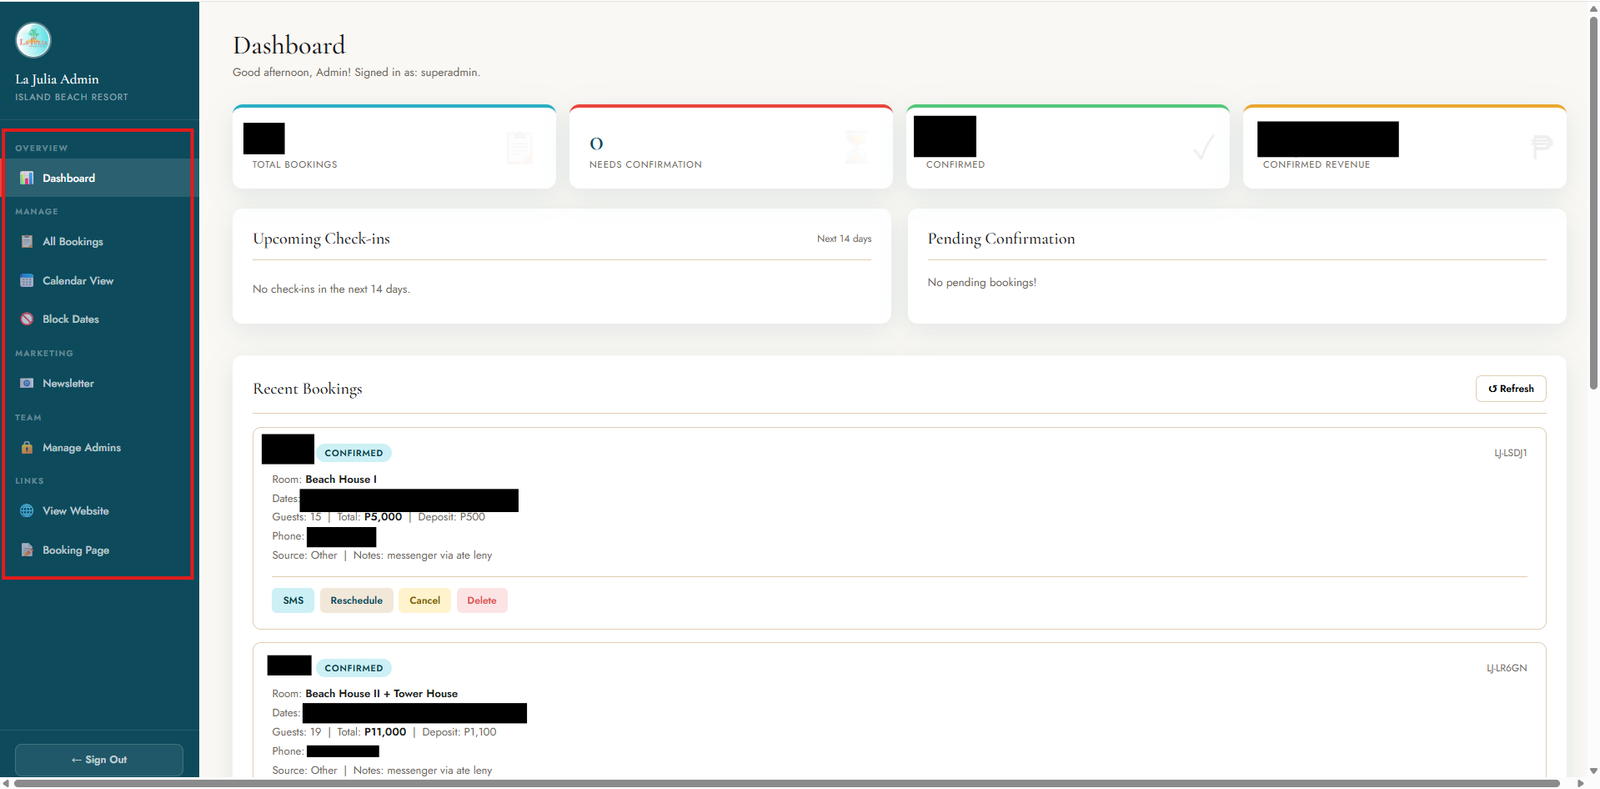The height and width of the screenshot is (789, 1600).
Task: Click the Confirmed Revenue stat card
Action: (1405, 146)
